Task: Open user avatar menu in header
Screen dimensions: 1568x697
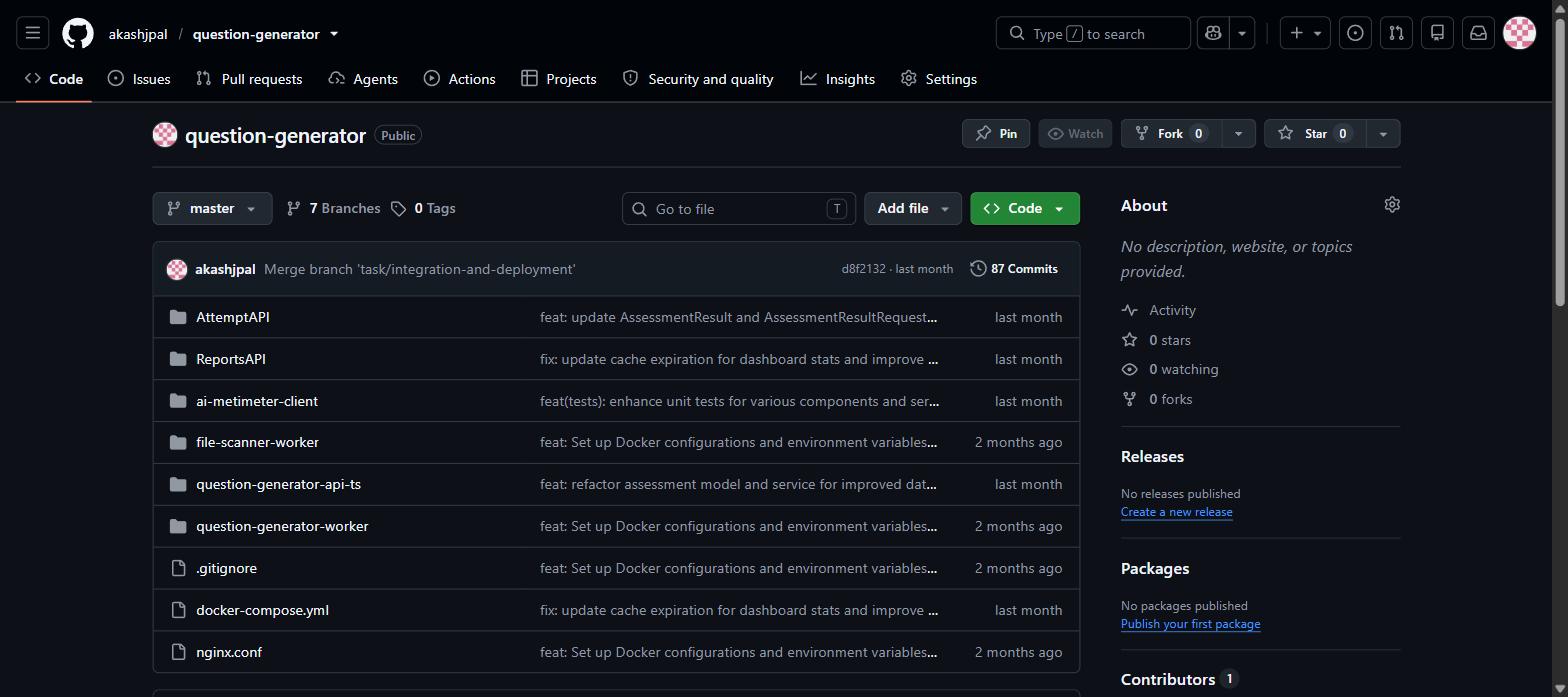Action: [1519, 33]
